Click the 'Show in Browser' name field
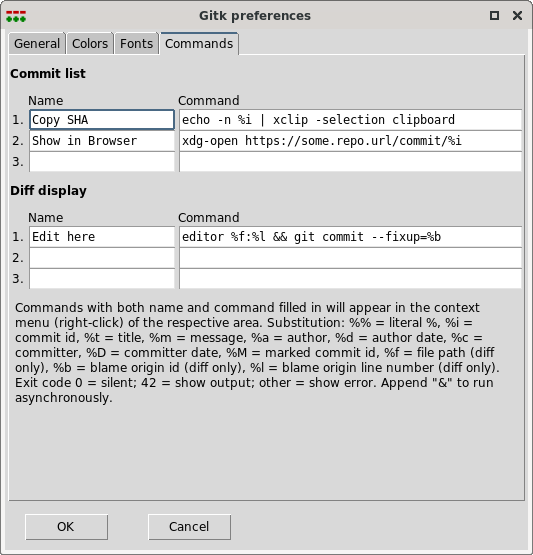Screen dimensions: 533x555 pos(102,141)
